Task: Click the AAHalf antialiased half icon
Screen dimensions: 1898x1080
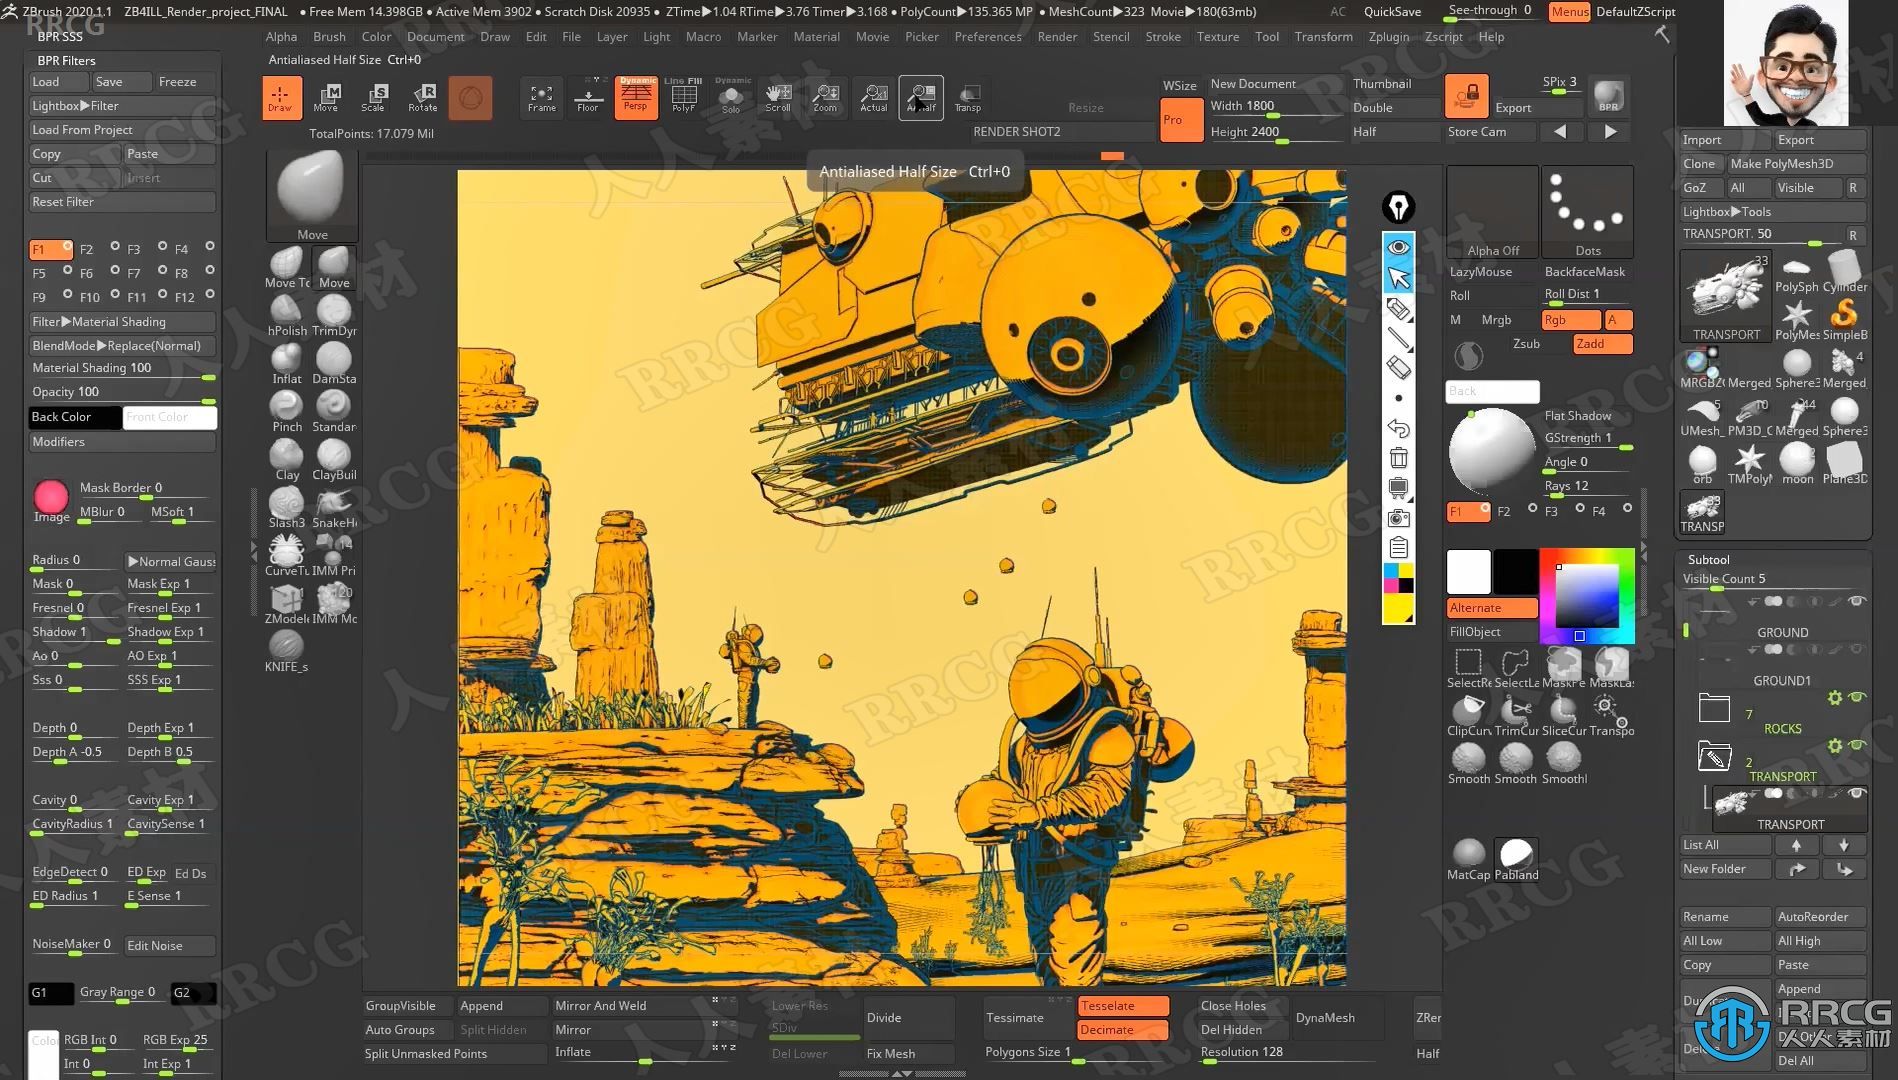Action: pyautogui.click(x=921, y=98)
